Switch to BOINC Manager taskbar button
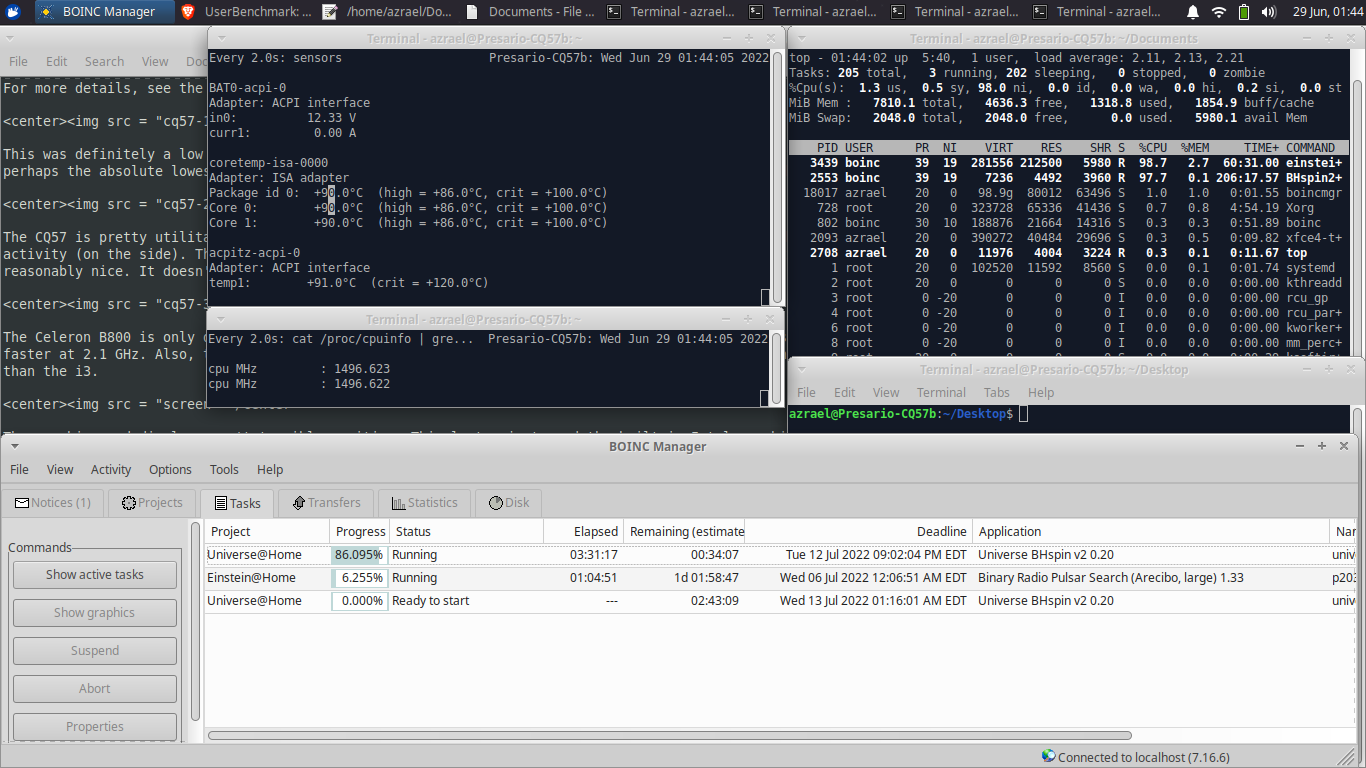The image size is (1366, 768). point(103,12)
